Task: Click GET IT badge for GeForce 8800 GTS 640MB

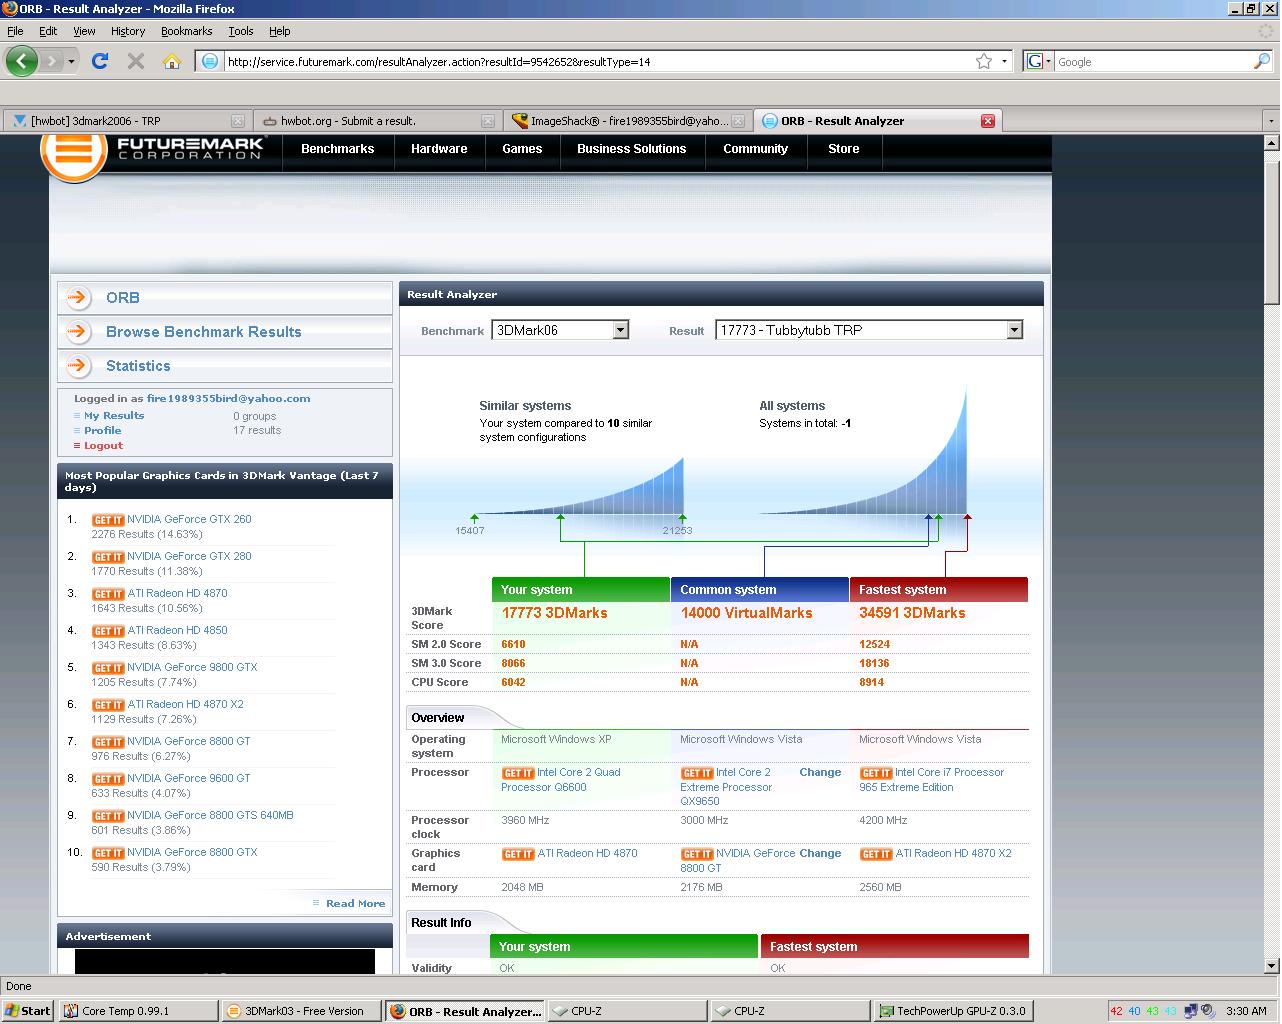Action: pos(108,816)
